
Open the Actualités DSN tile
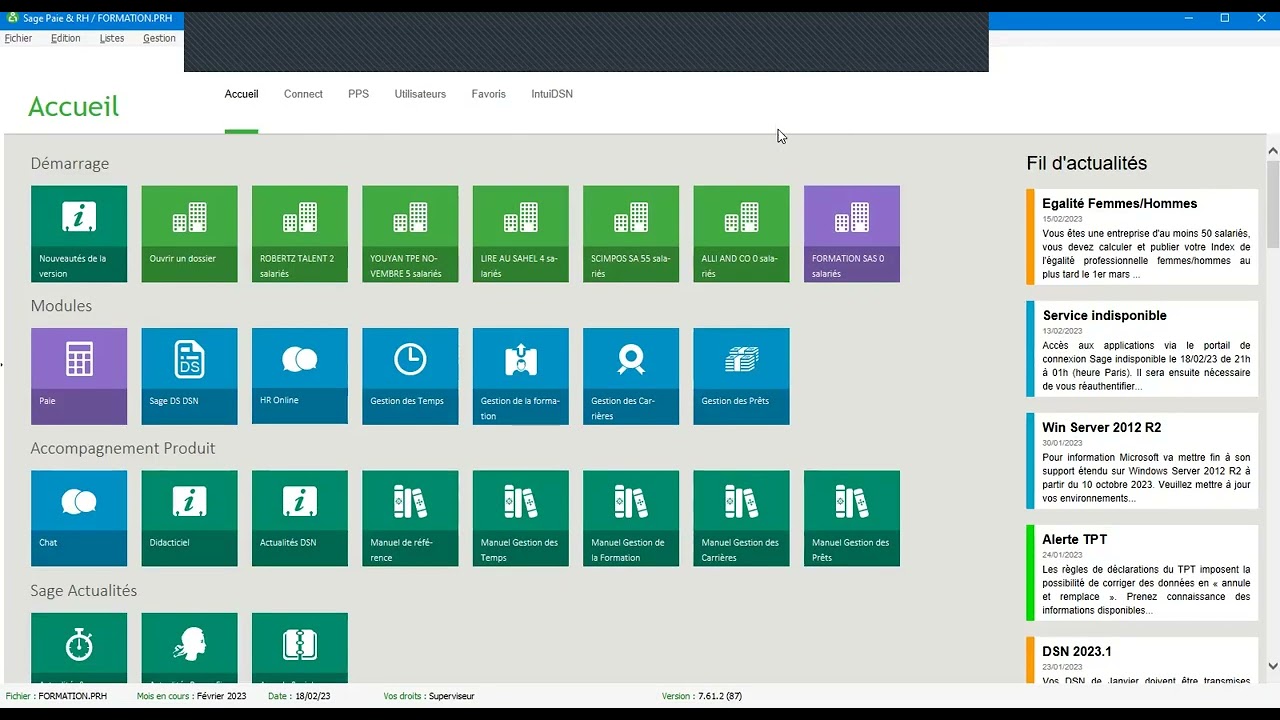pos(300,519)
